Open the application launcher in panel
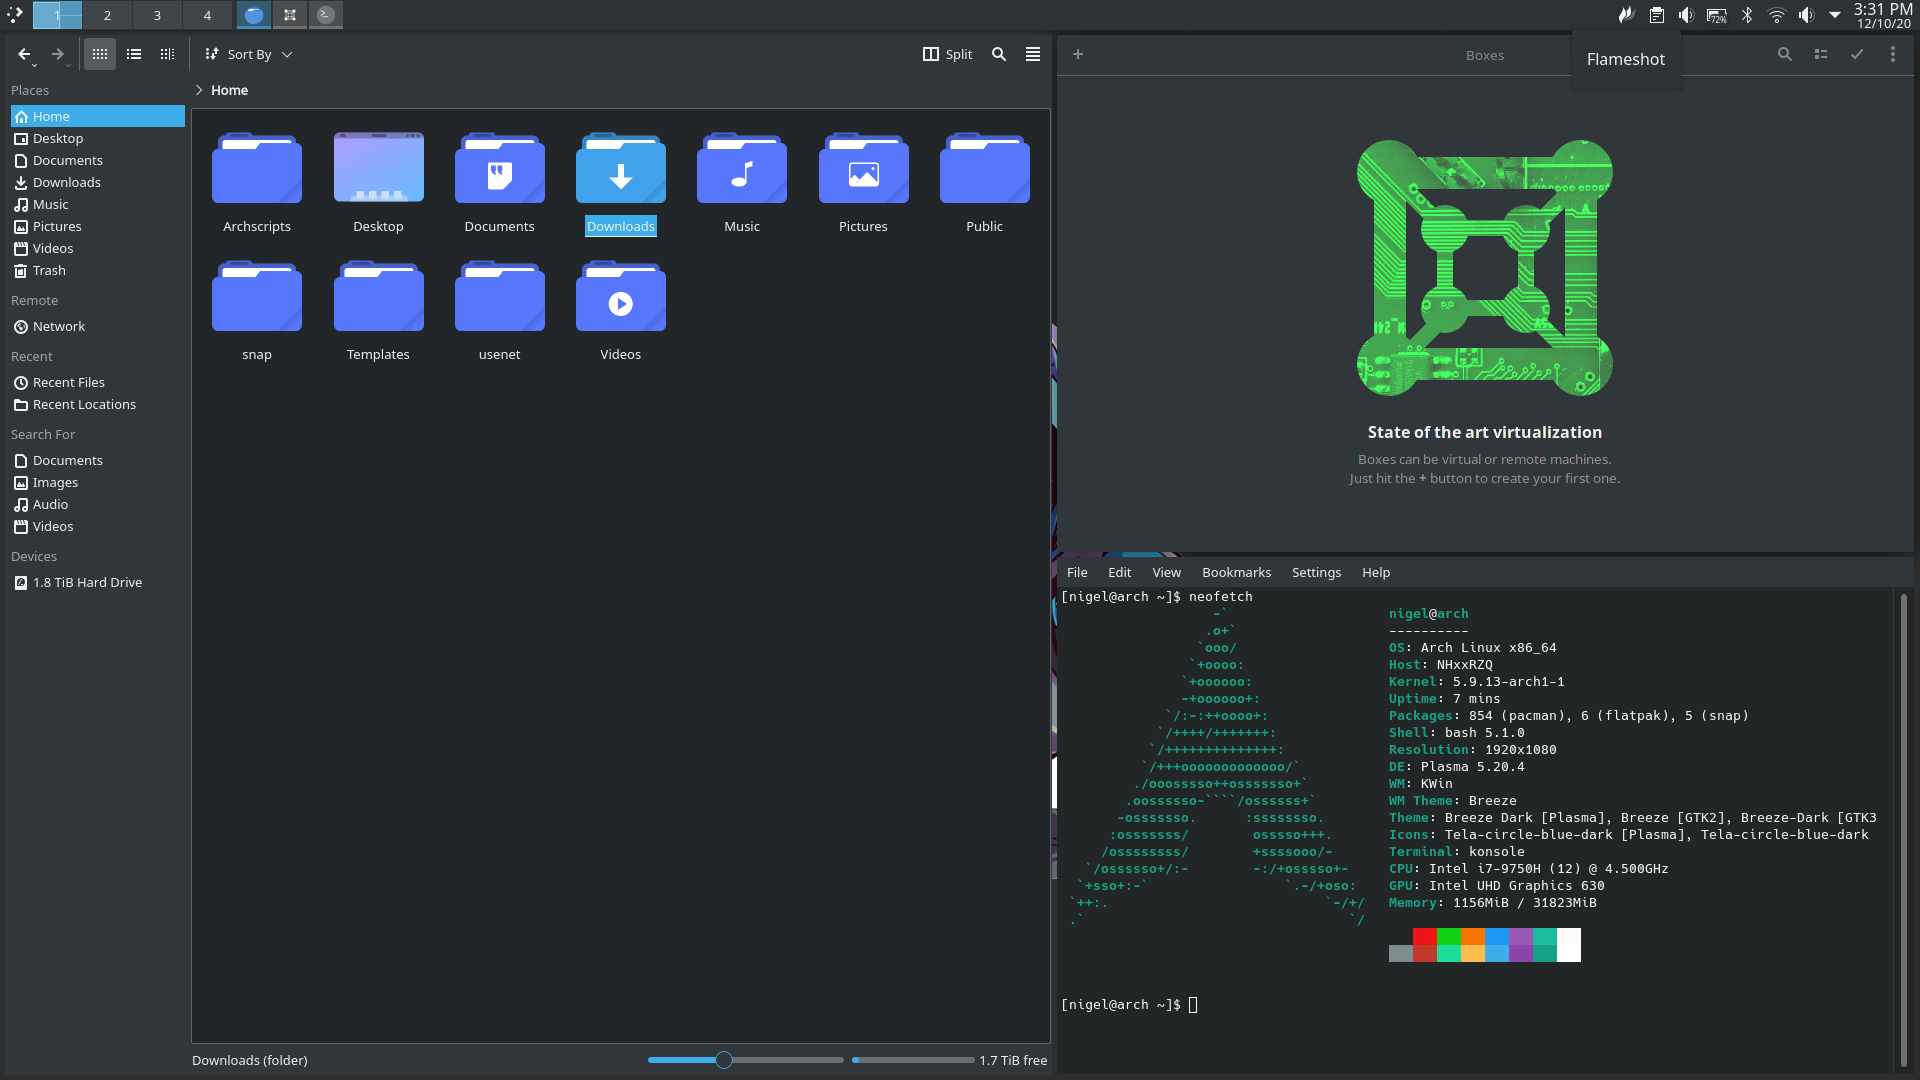This screenshot has width=1920, height=1080. [x=15, y=14]
